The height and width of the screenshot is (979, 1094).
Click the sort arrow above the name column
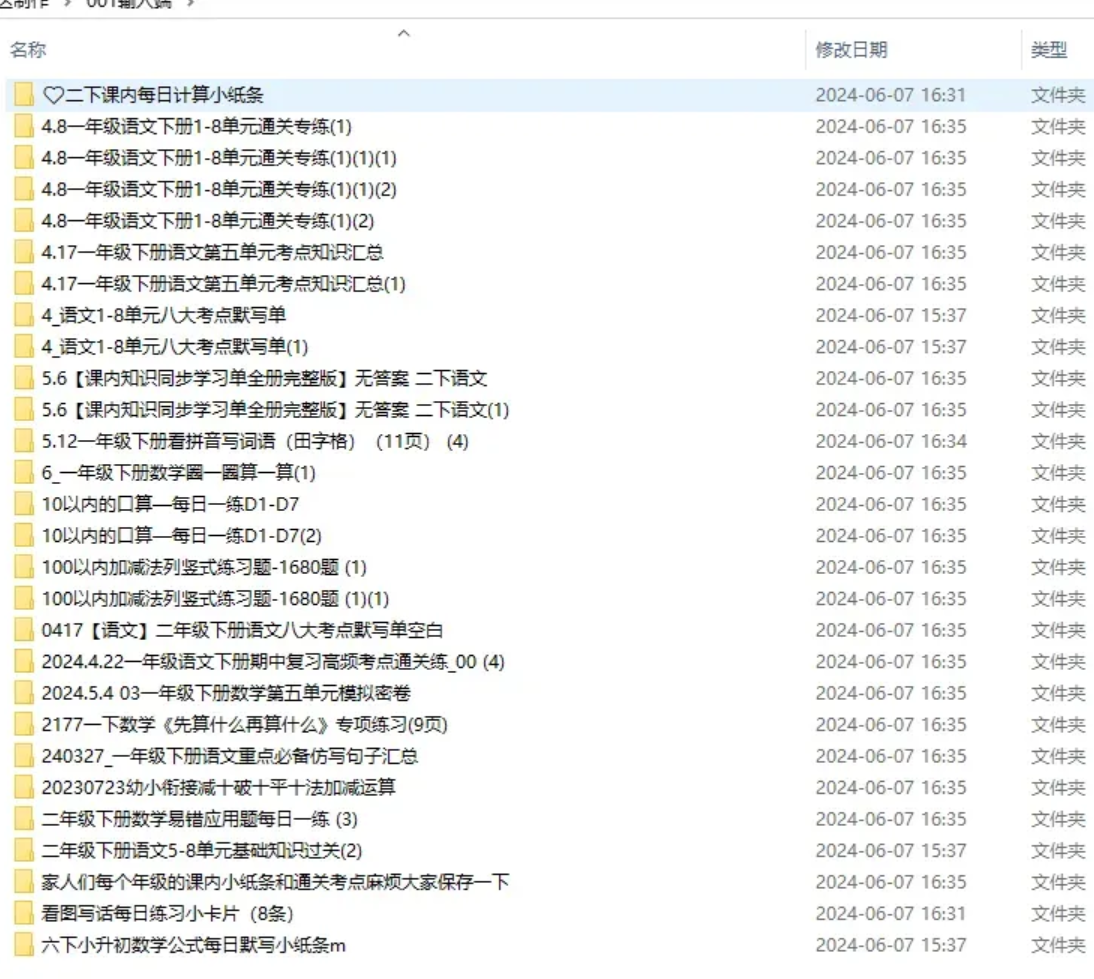[x=403, y=33]
